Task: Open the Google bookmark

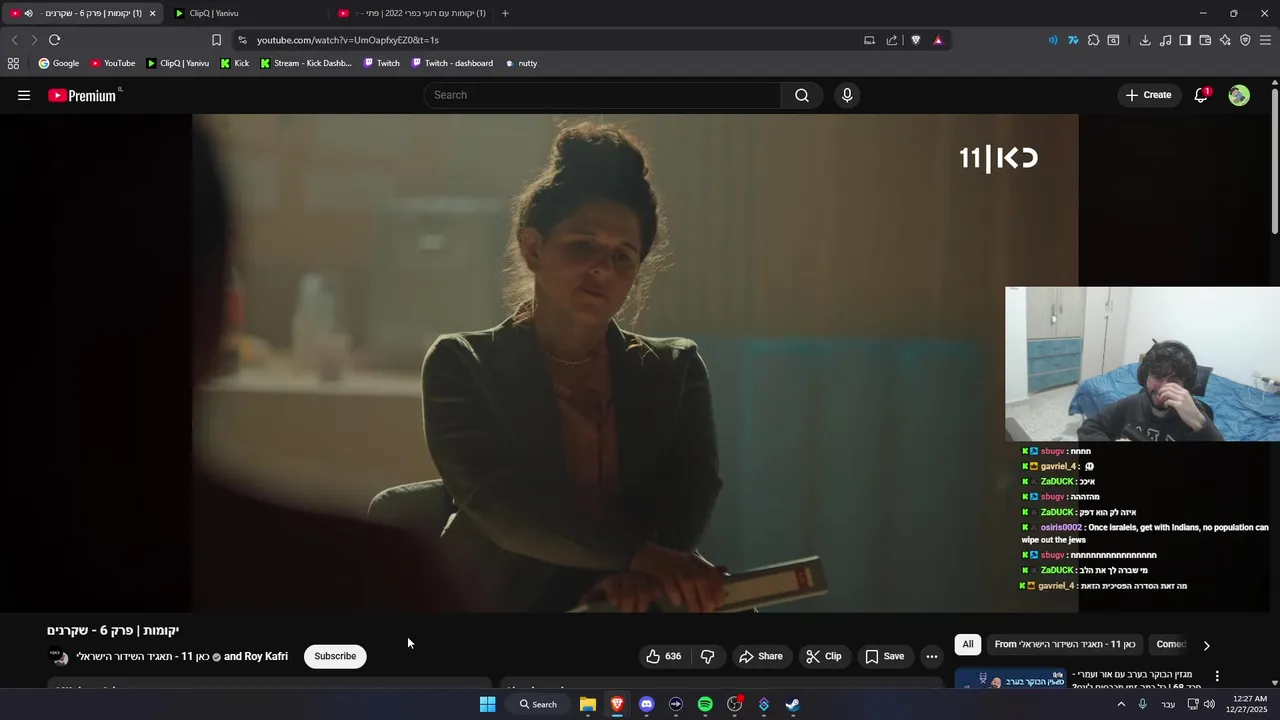Action: [x=58, y=63]
